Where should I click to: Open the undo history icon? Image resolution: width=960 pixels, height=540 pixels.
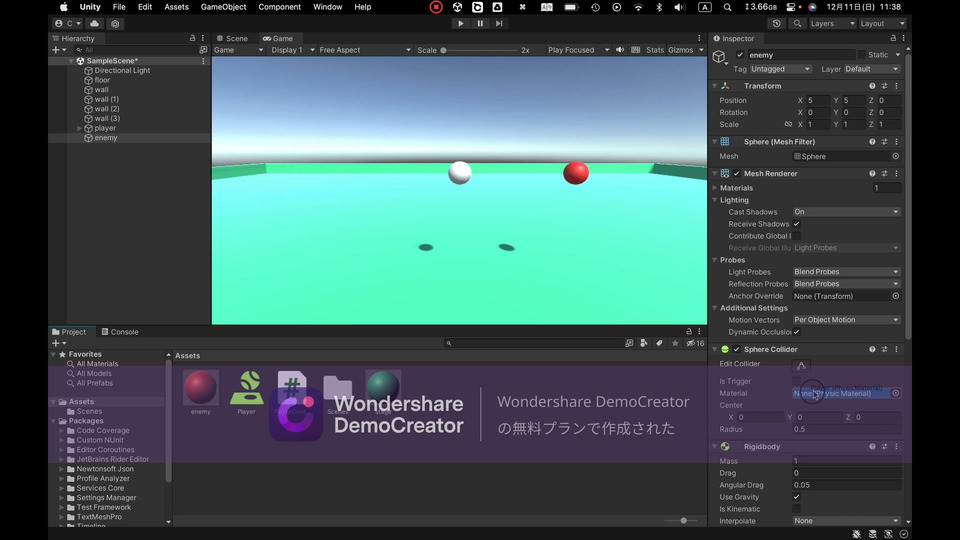[x=776, y=23]
